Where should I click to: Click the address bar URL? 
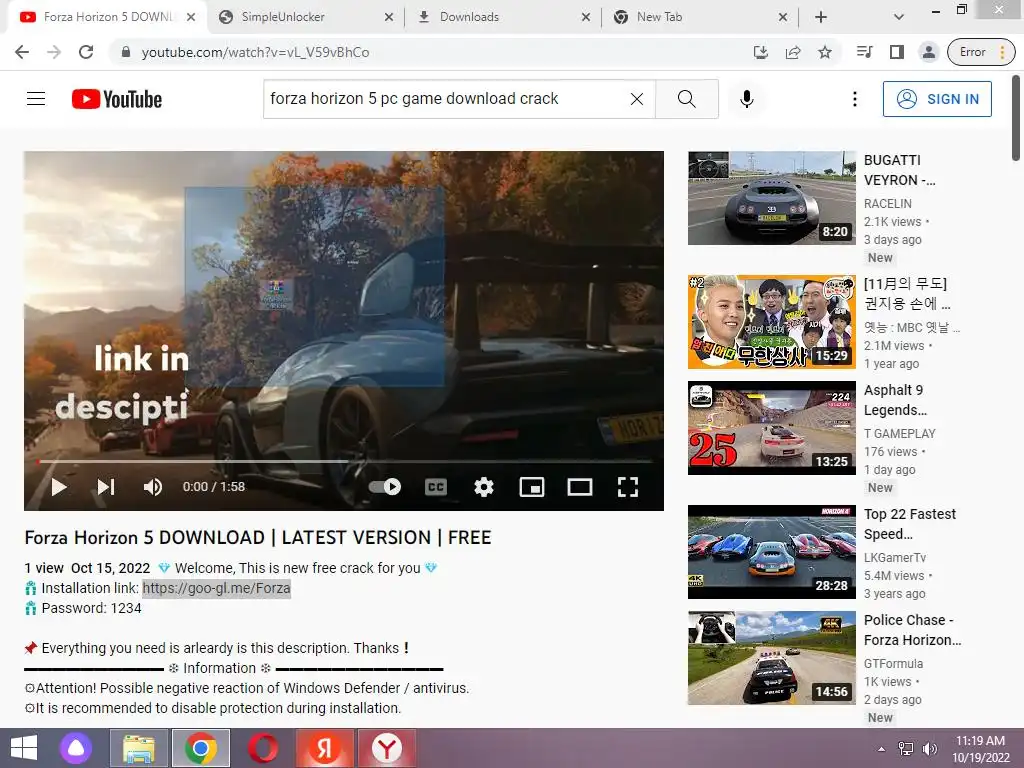click(x=255, y=52)
